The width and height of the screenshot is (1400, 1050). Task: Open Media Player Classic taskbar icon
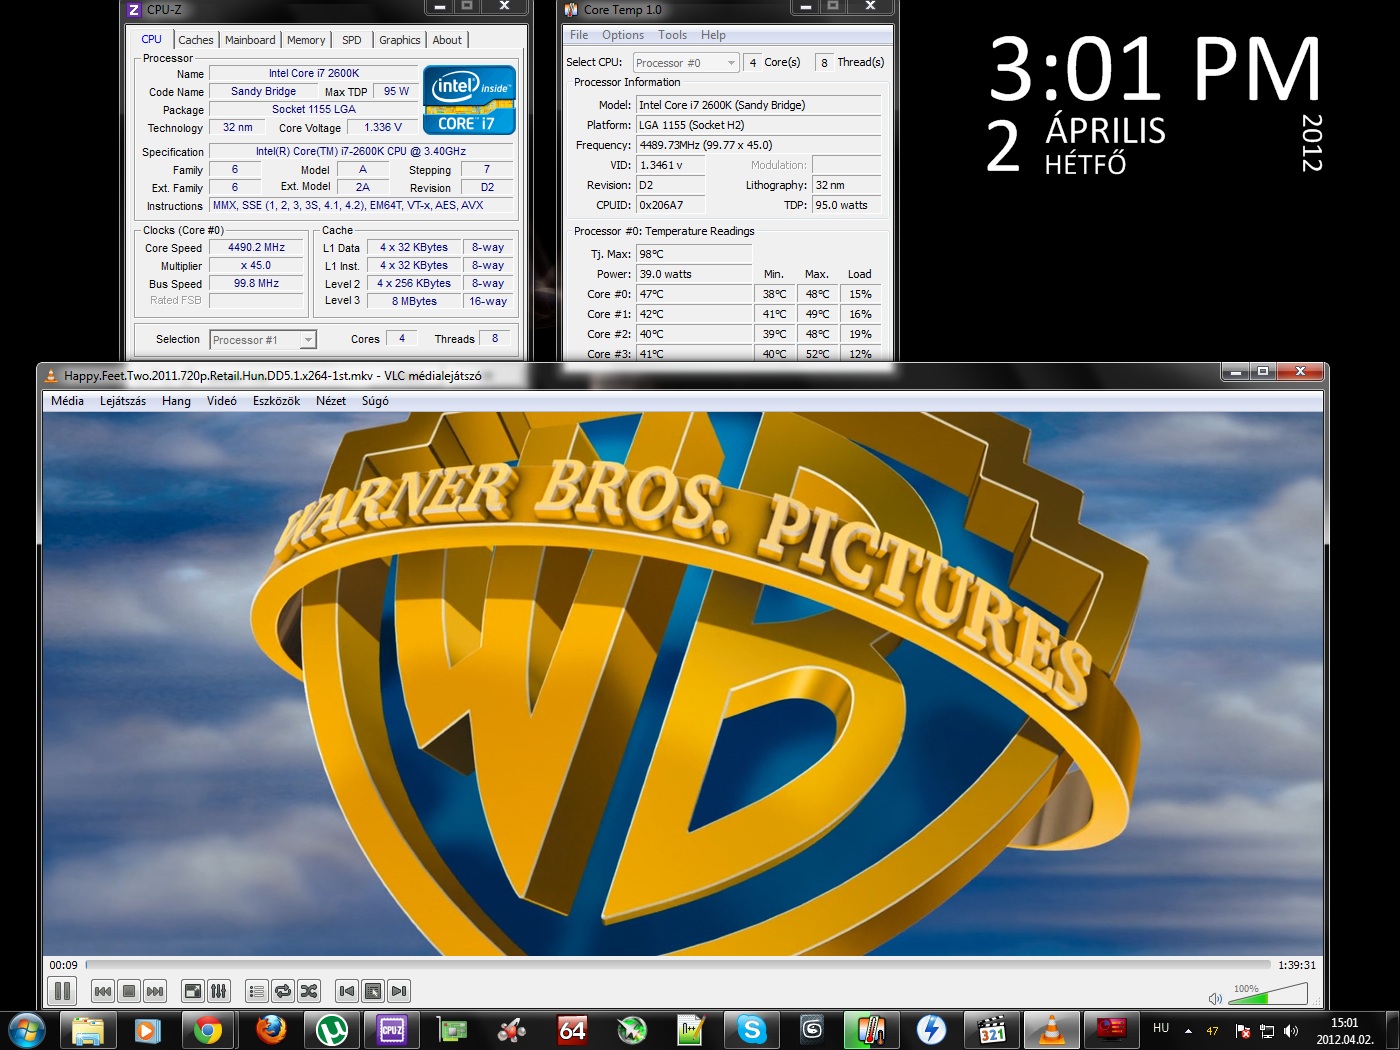[991, 1030]
